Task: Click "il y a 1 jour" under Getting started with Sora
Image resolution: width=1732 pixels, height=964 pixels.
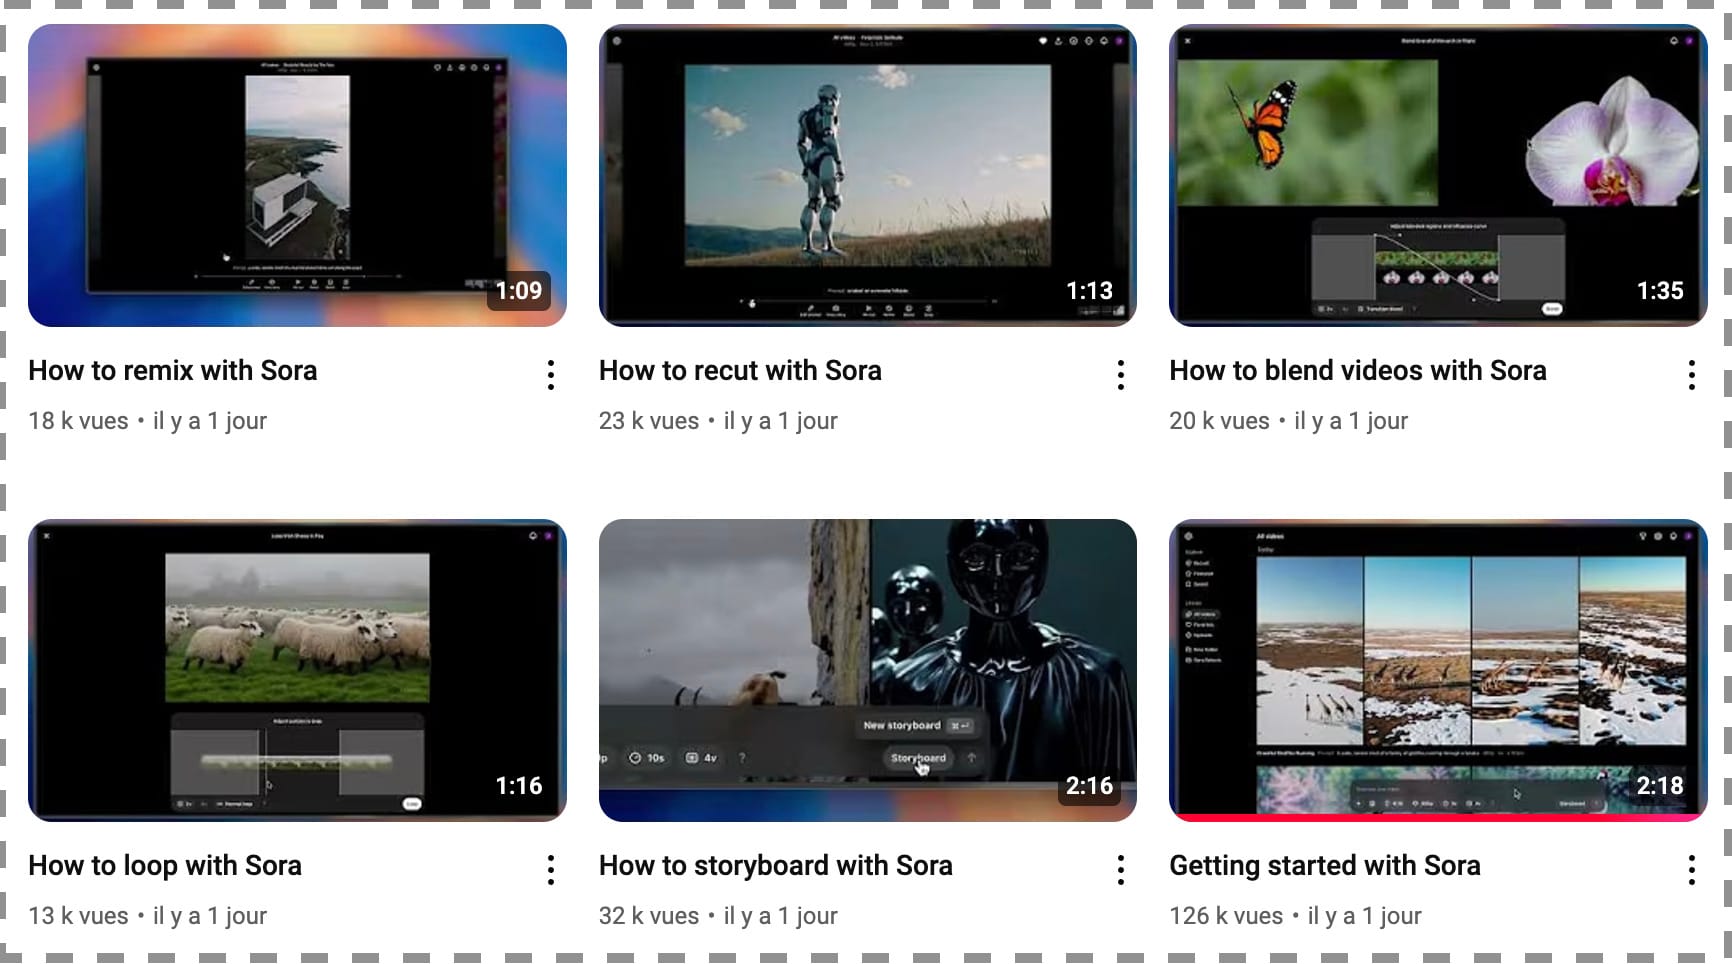Action: 1365,916
